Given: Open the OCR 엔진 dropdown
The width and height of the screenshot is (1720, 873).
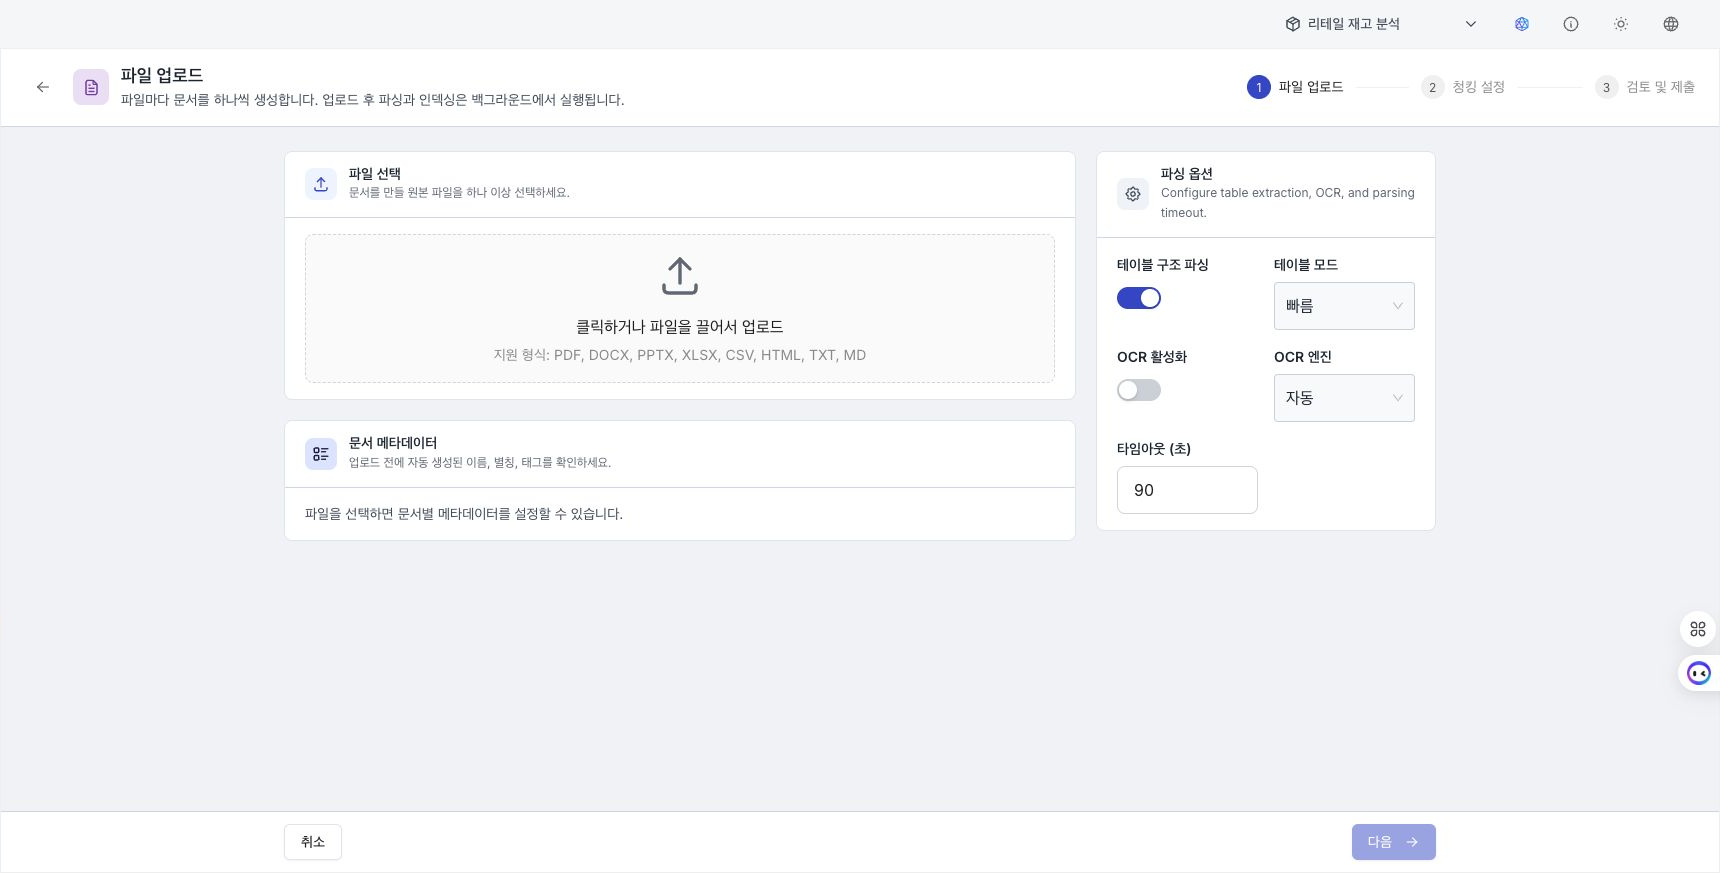Looking at the screenshot, I should pyautogui.click(x=1344, y=398).
